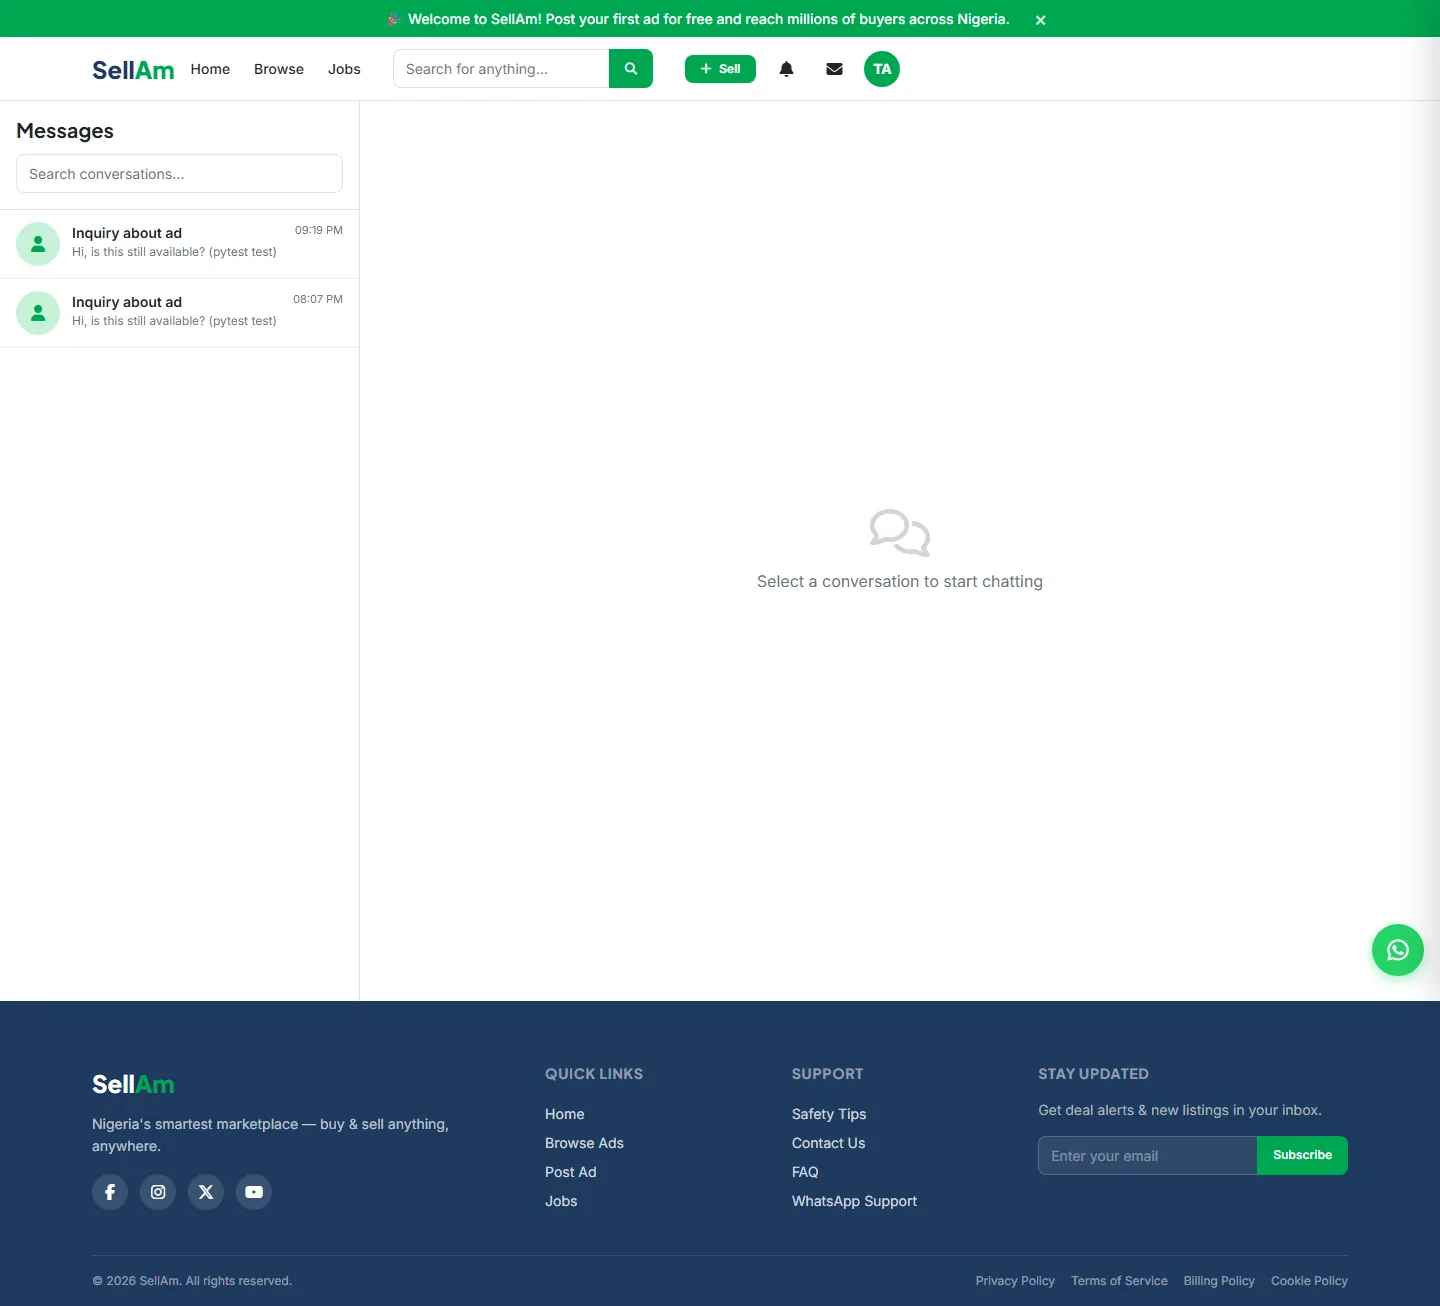
Task: Visit the X (Twitter) page from the footer
Action: [x=206, y=1192]
